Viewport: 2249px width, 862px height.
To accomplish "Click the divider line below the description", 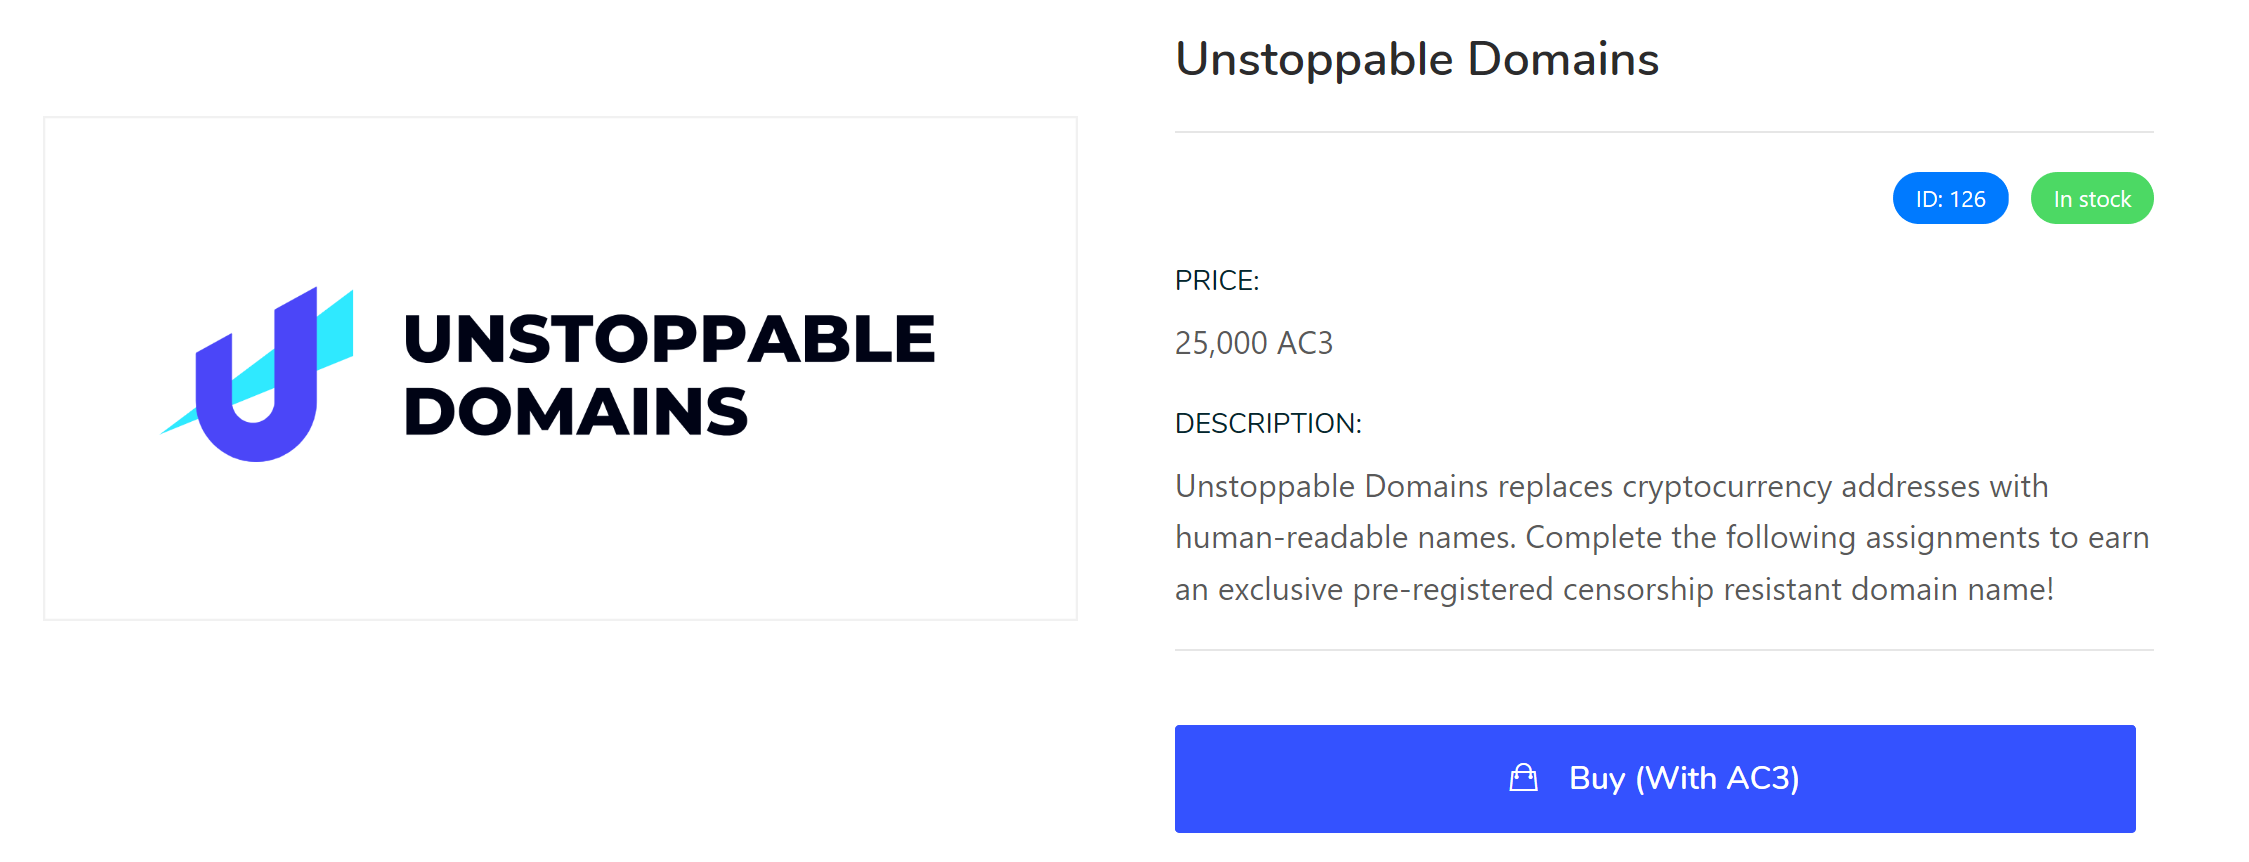I will coord(1663,650).
